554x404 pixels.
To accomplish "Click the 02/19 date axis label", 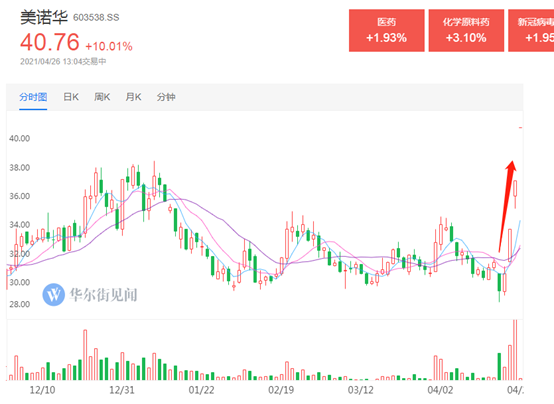I will pos(281,390).
